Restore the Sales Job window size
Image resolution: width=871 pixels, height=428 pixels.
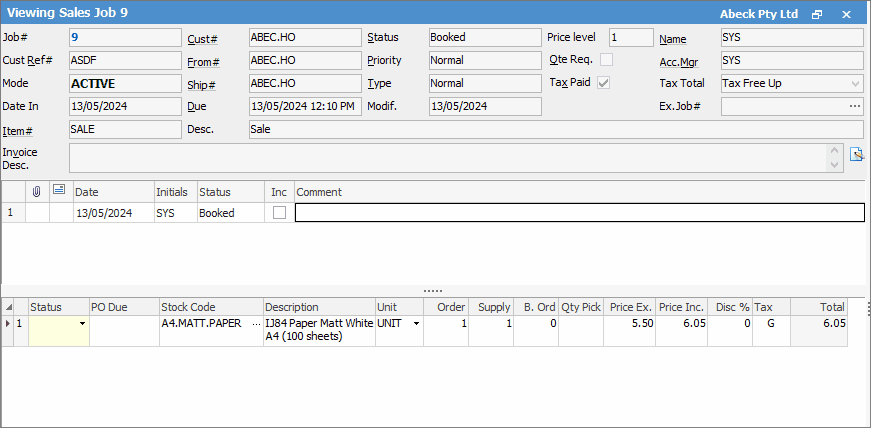[817, 14]
